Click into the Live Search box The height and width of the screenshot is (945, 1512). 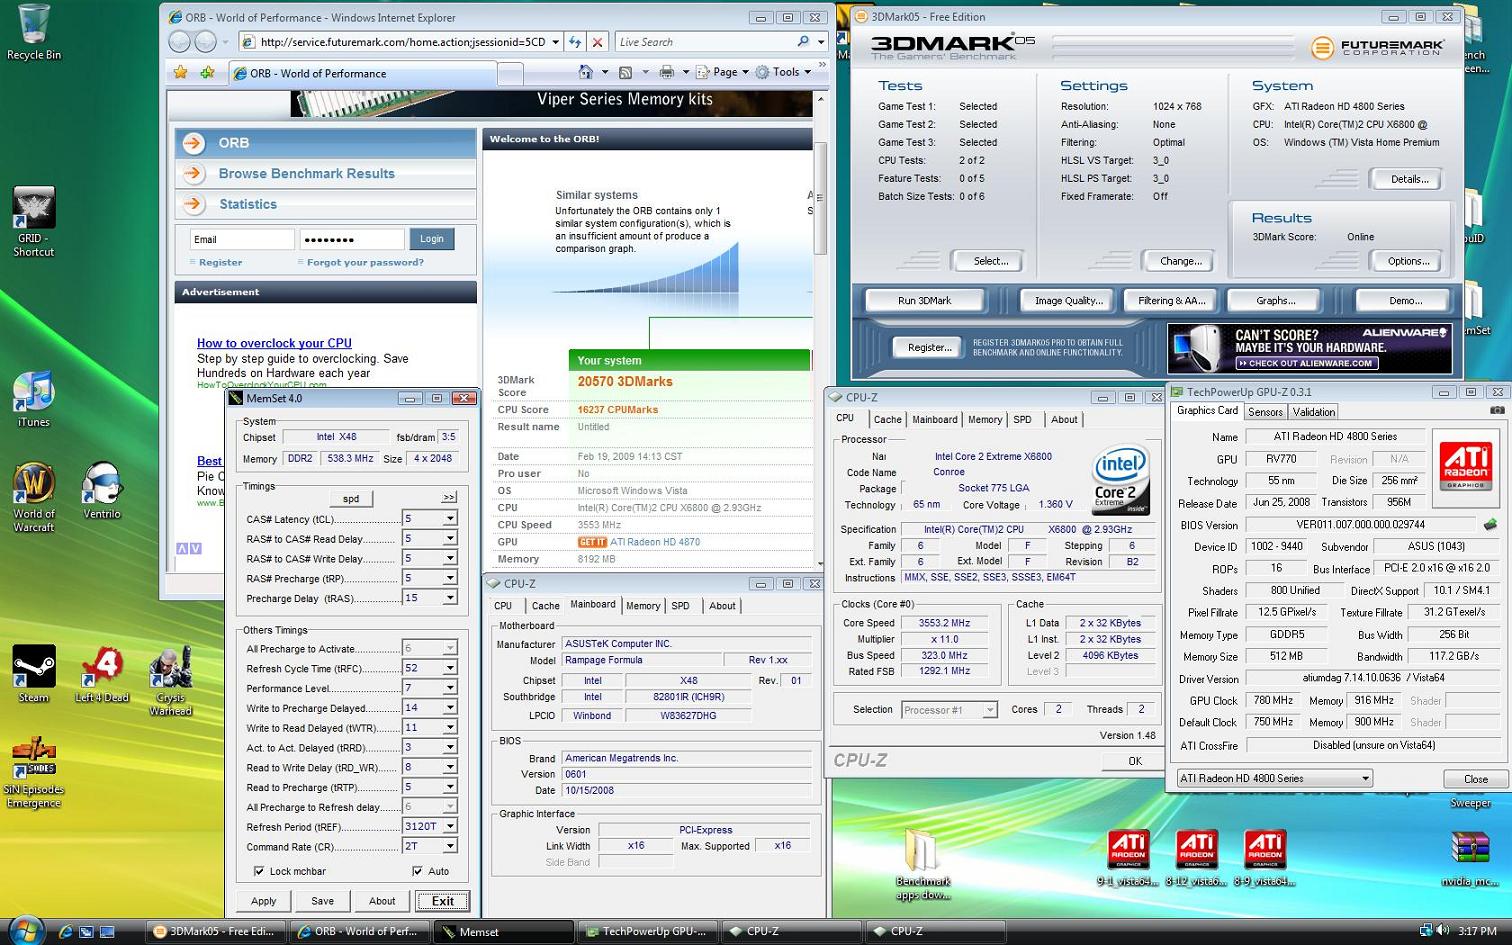coord(705,42)
